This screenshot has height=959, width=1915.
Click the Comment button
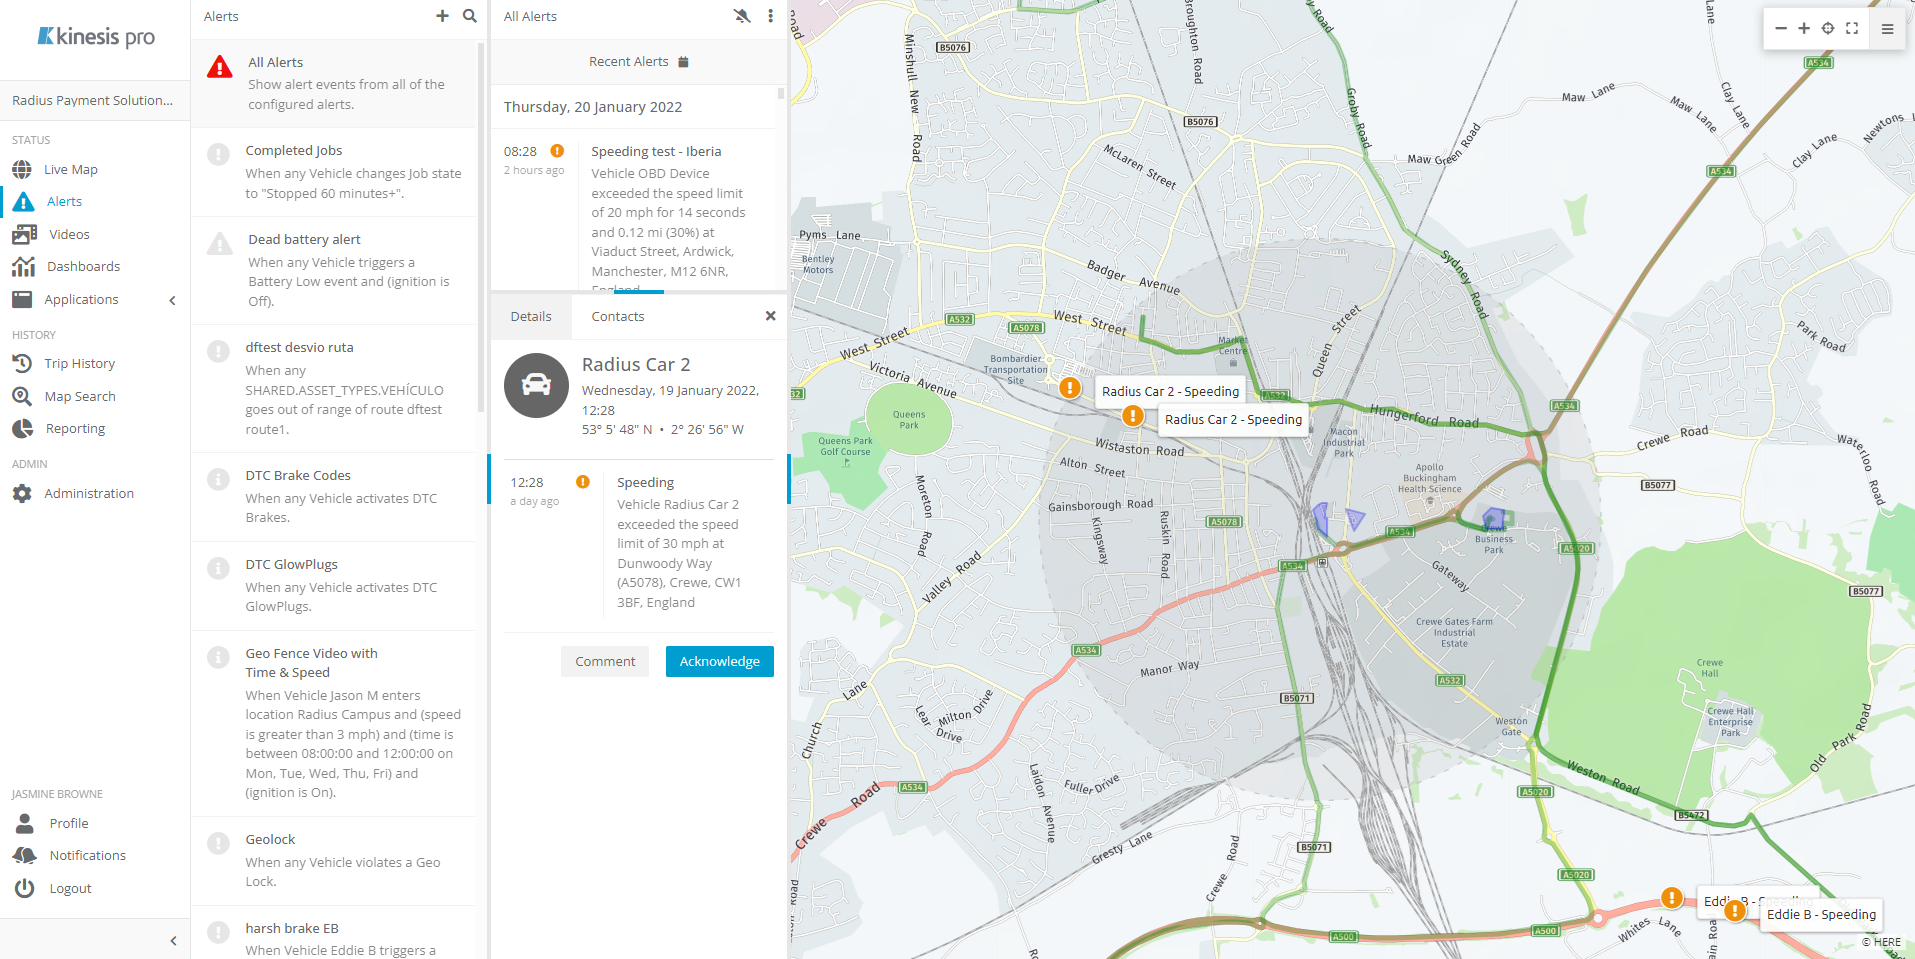(605, 662)
